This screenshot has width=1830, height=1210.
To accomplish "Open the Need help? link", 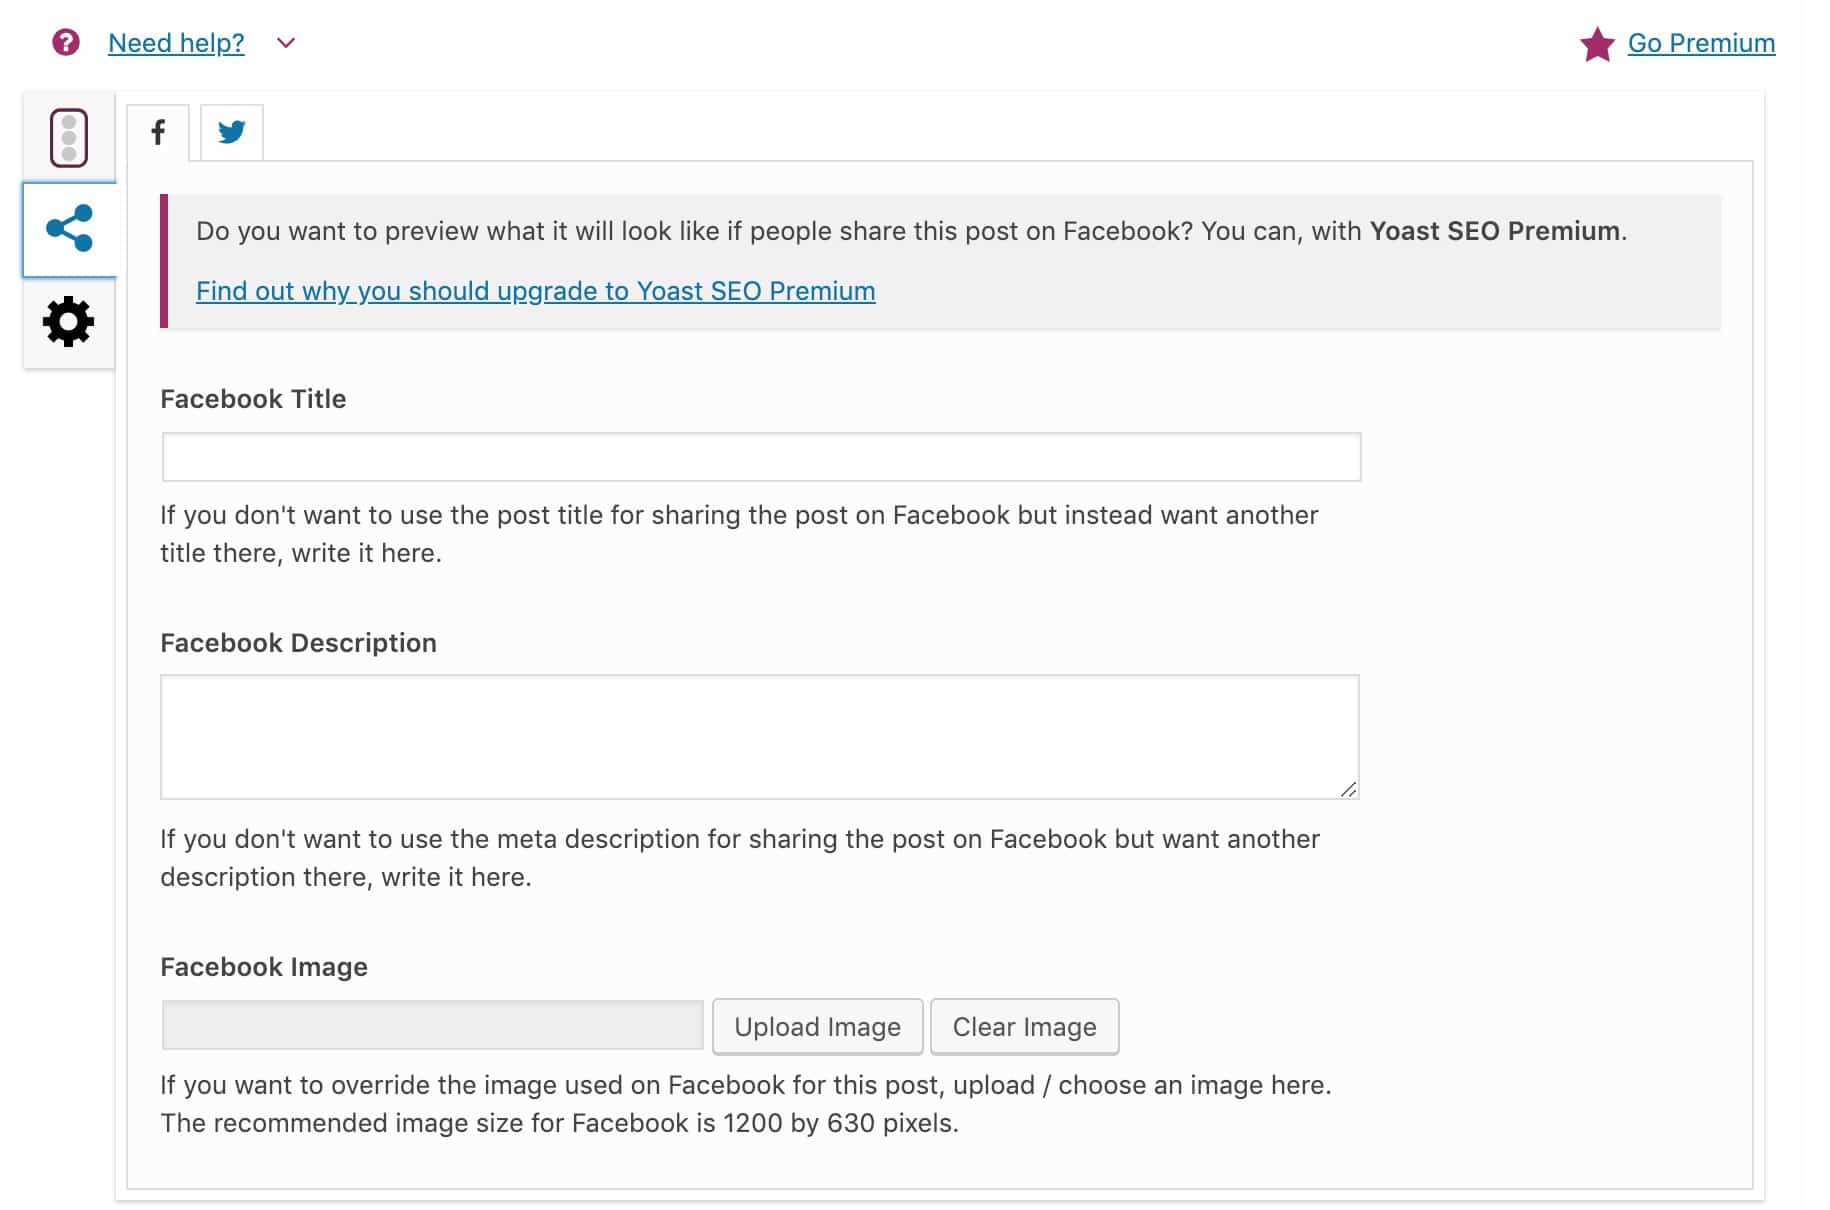I will pos(176,43).
